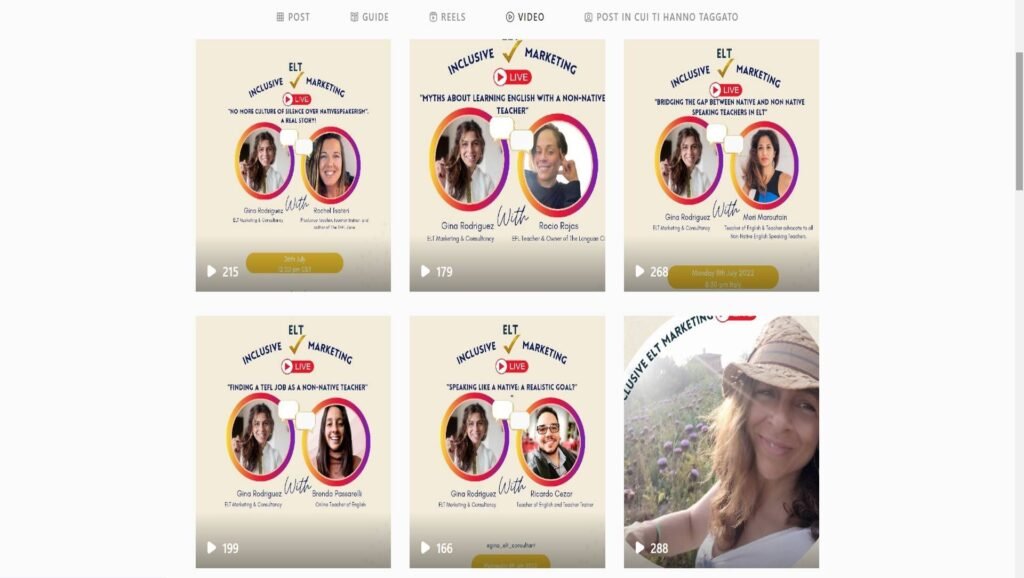Click the tagged-person icon in tab bar
Image resolution: width=1024 pixels, height=578 pixels.
click(x=588, y=17)
